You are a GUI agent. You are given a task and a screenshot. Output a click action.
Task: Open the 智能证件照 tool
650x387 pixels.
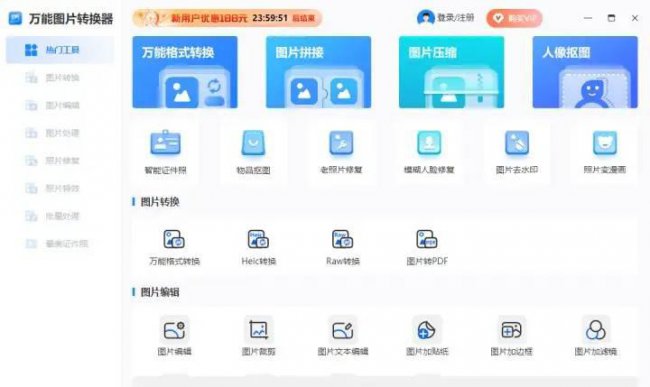coord(165,152)
